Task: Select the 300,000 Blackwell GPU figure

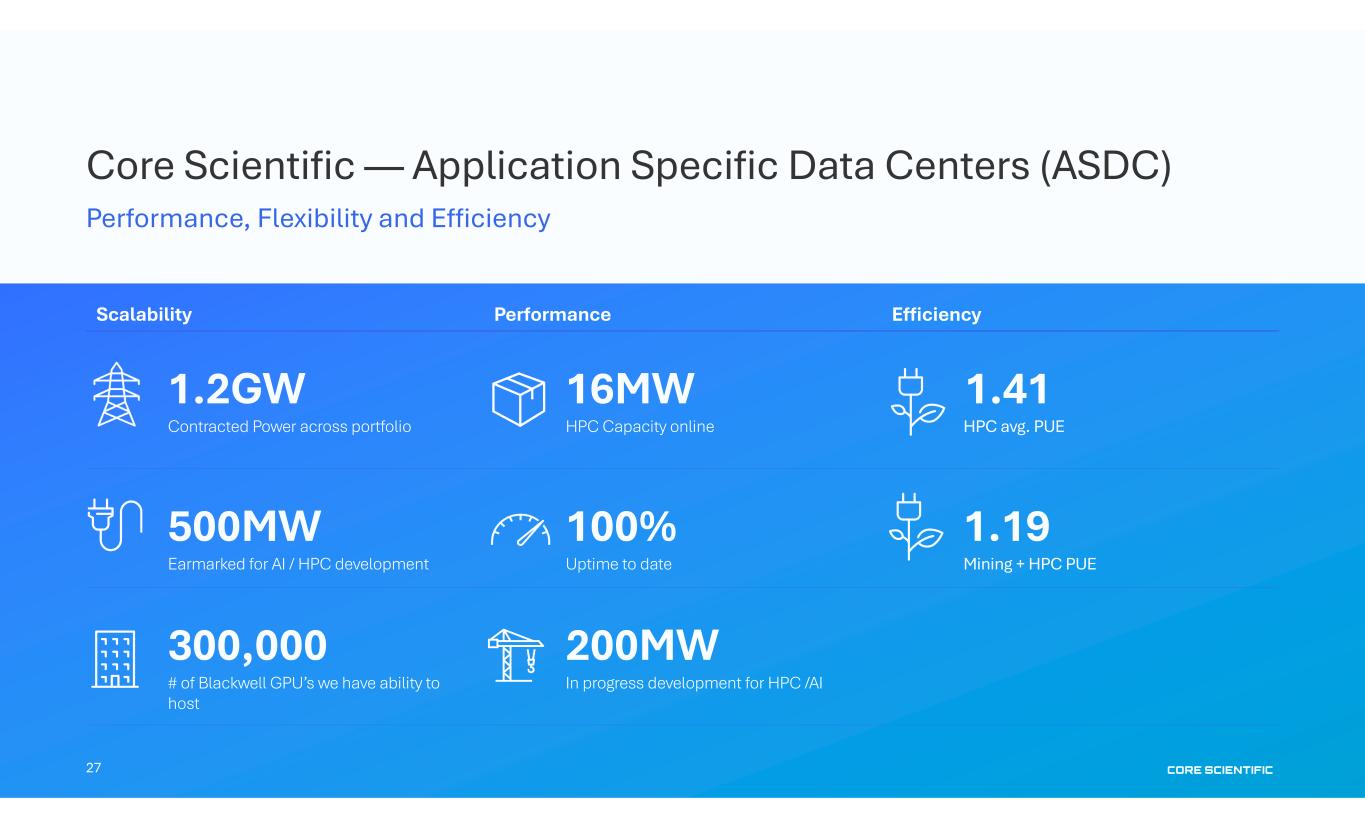Action: [247, 646]
